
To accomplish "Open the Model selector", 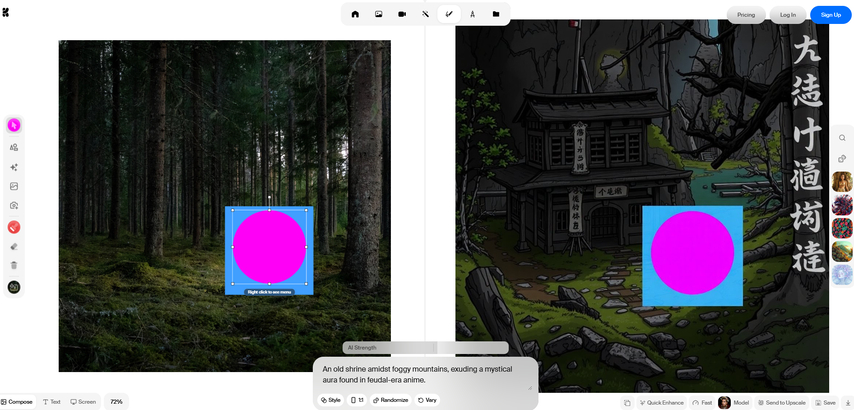I will 734,402.
